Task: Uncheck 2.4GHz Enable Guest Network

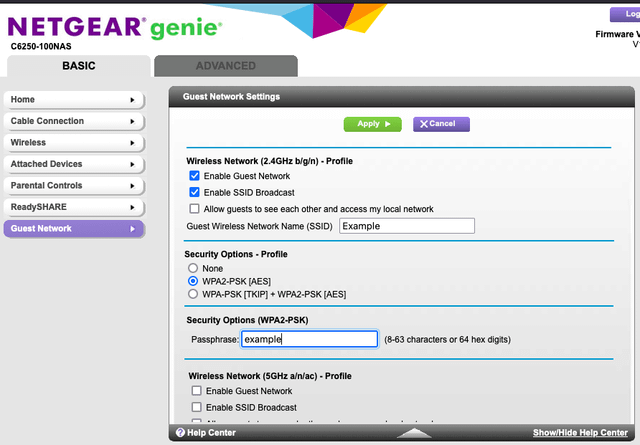Action: 194,176
